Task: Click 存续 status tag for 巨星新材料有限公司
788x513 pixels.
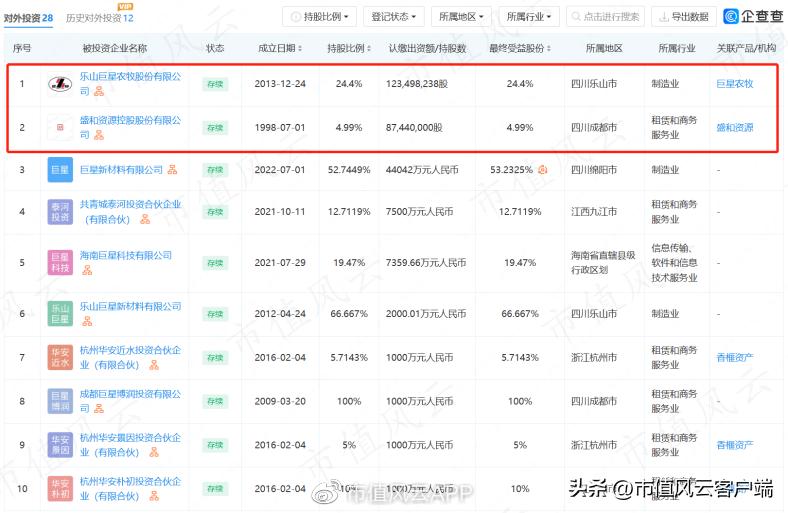Action: 215,170
